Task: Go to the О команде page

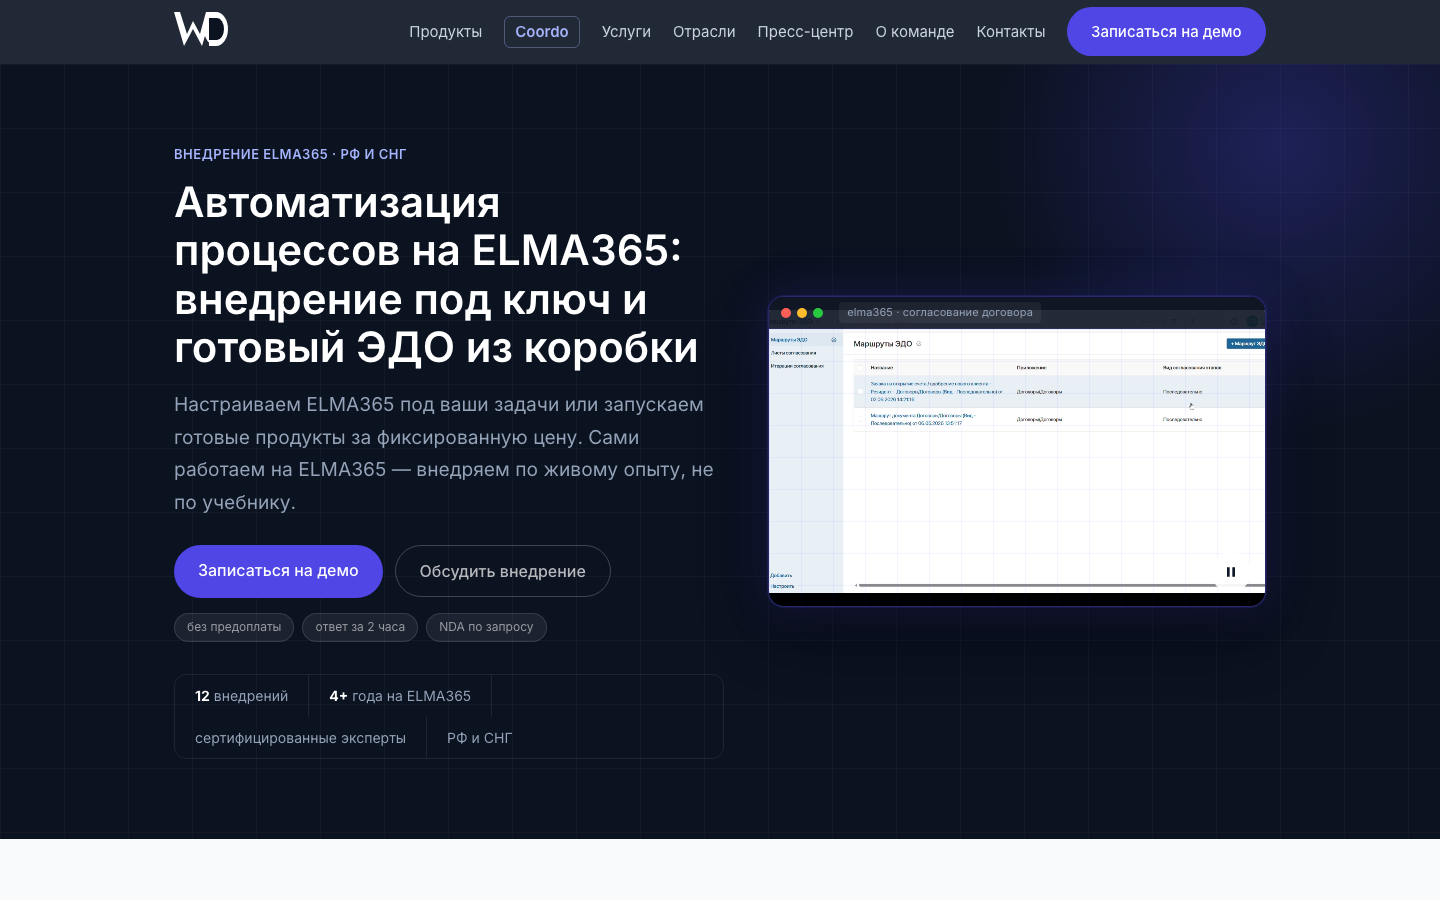Action: click(915, 32)
